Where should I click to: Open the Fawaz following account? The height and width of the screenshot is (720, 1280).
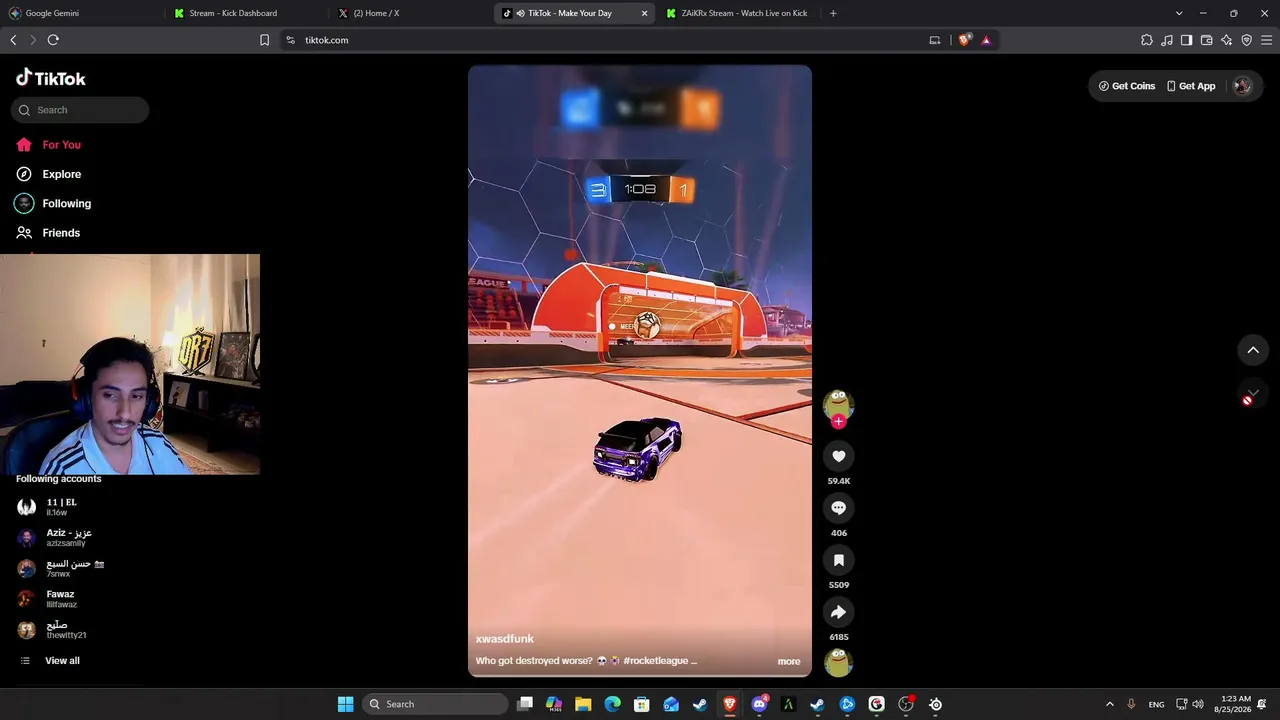click(48, 599)
